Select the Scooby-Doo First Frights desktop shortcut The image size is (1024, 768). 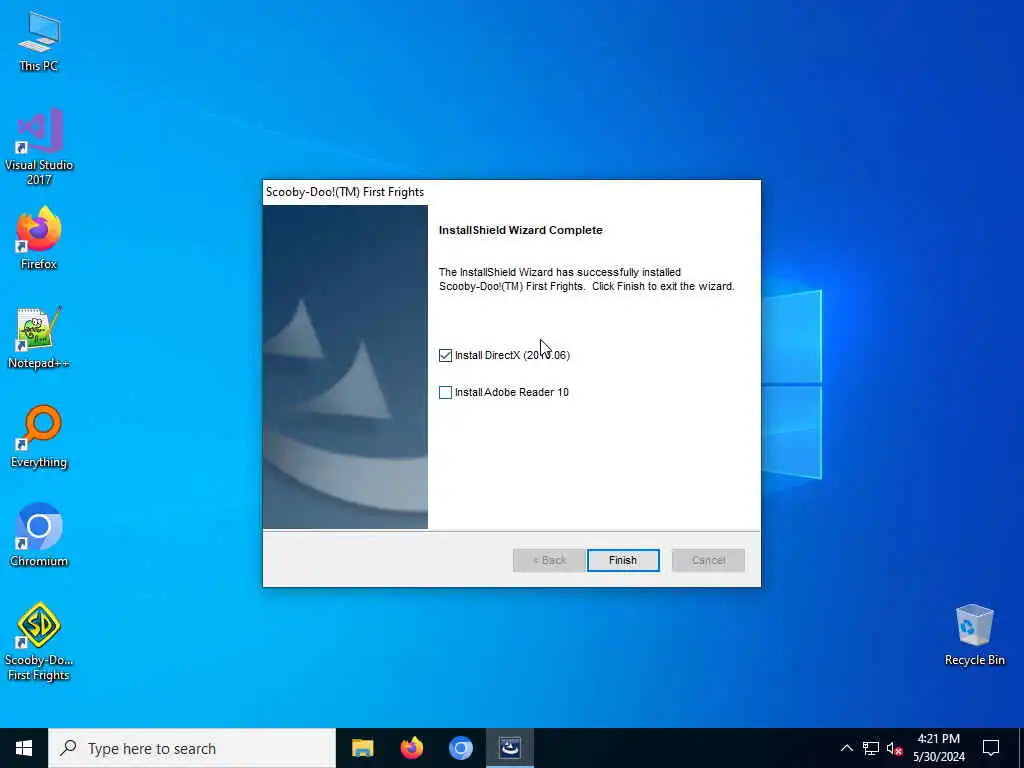(x=39, y=642)
